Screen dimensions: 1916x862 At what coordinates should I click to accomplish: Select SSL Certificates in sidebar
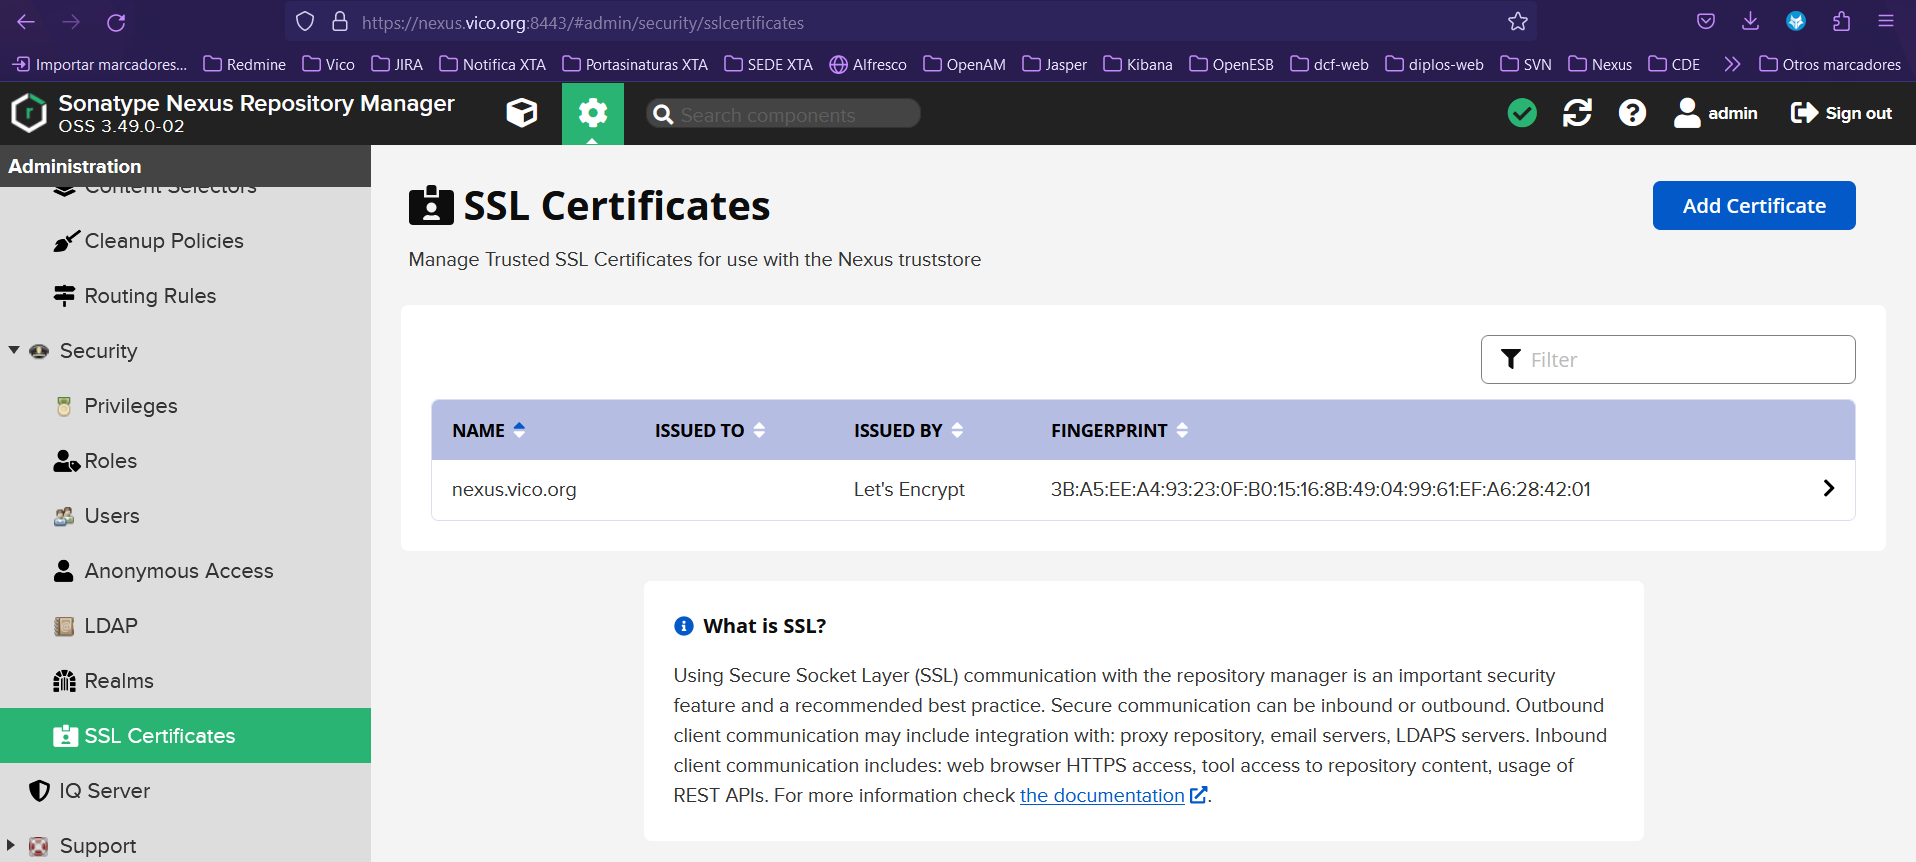coord(185,736)
